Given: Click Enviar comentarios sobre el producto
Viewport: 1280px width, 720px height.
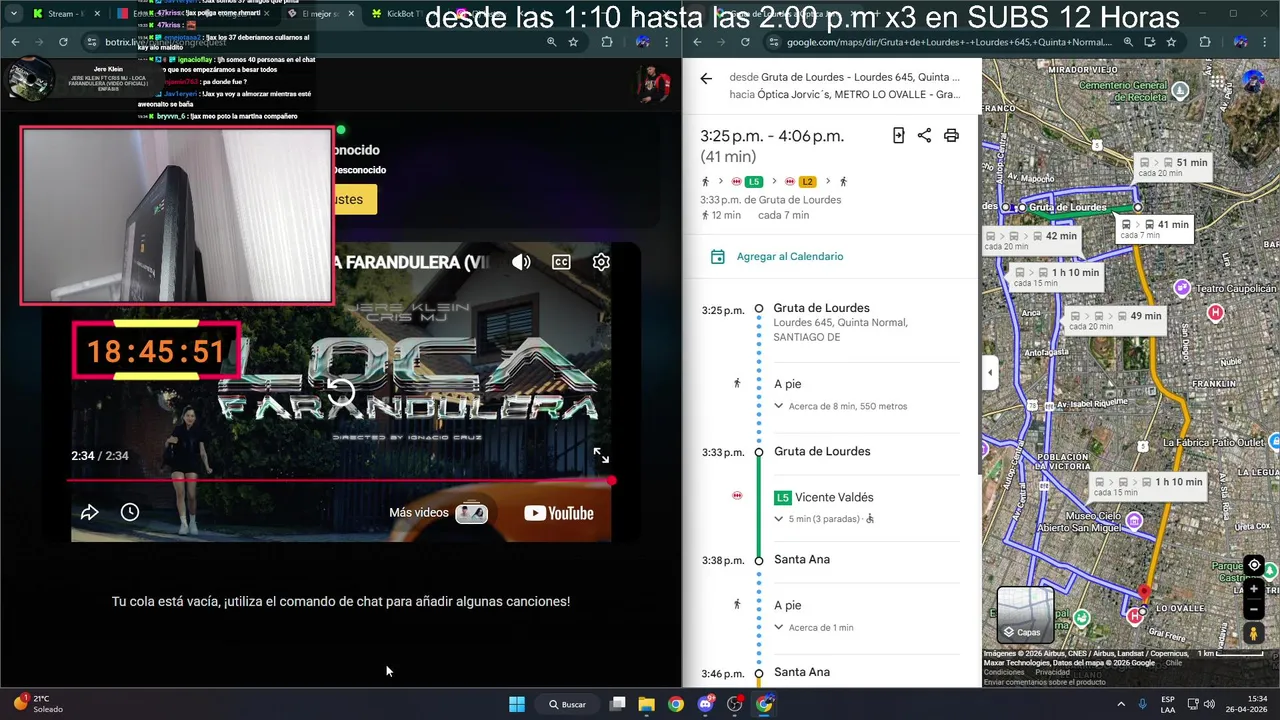Looking at the screenshot, I should pyautogui.click(x=1045, y=682).
